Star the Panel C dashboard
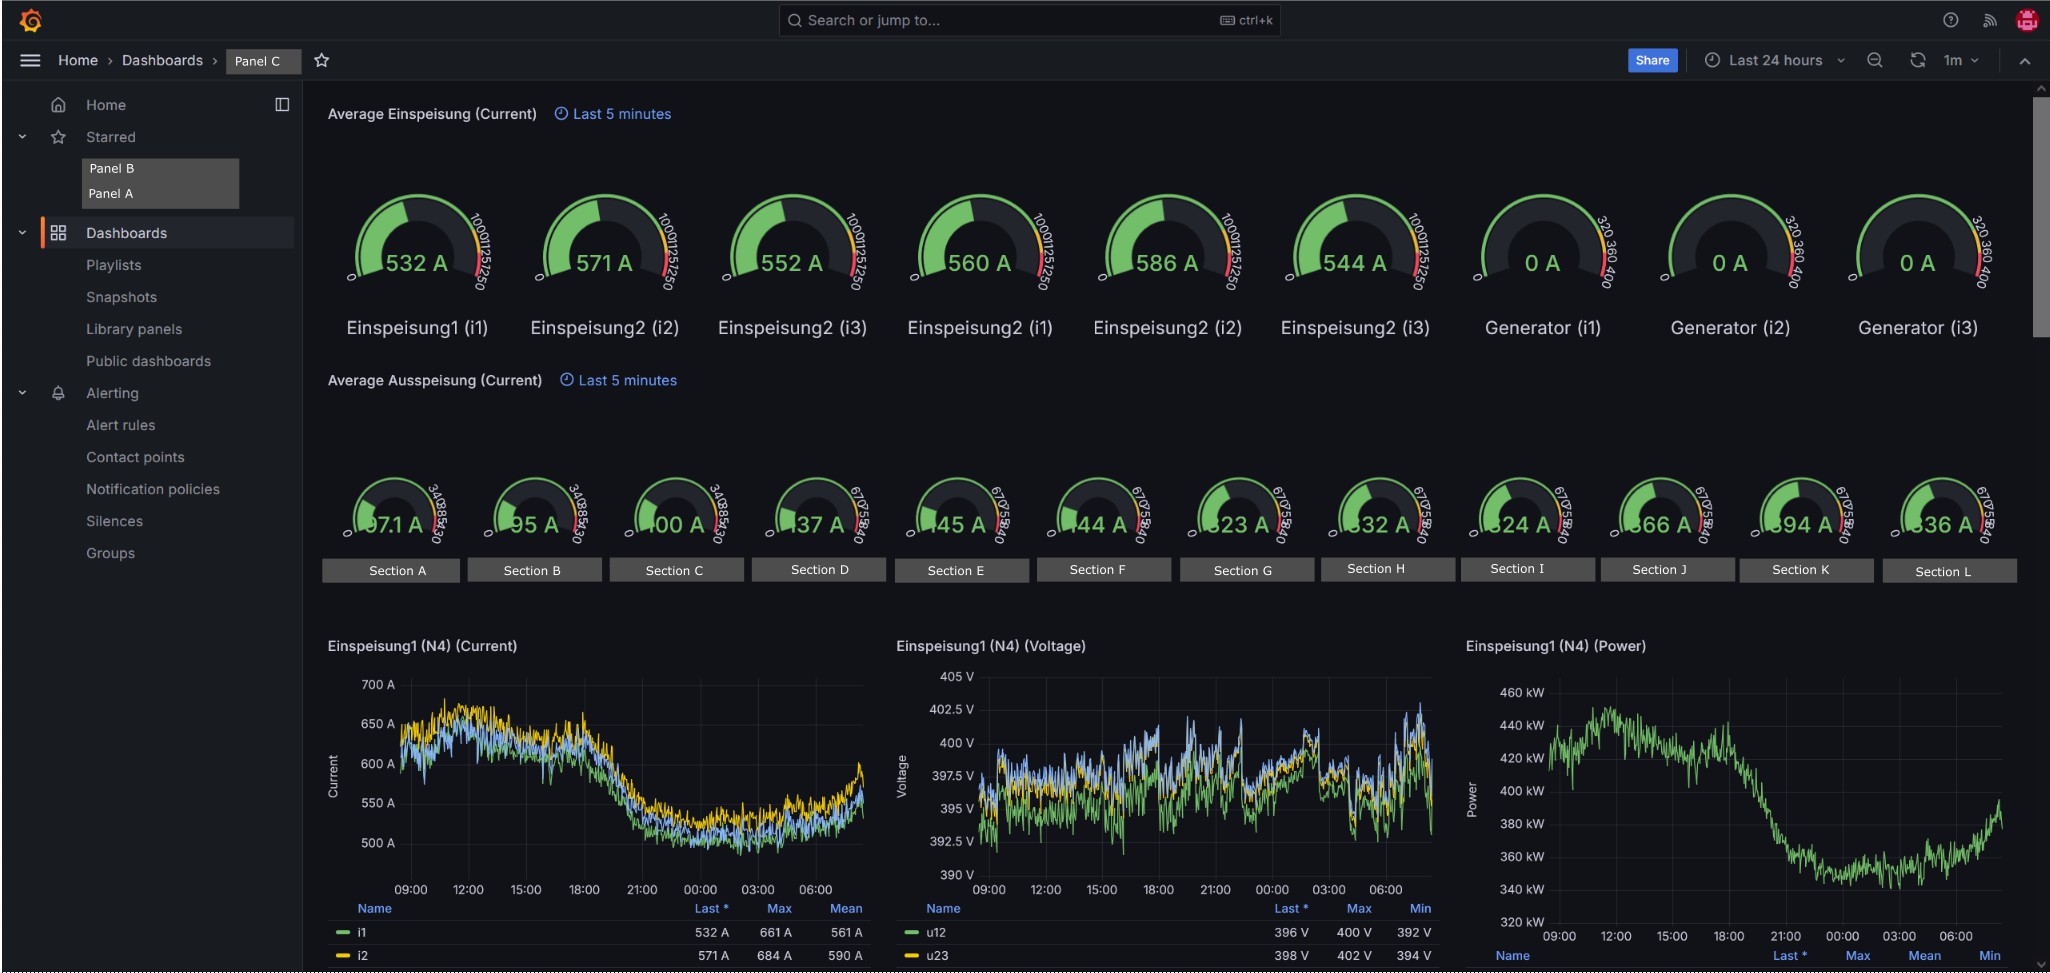 point(321,60)
